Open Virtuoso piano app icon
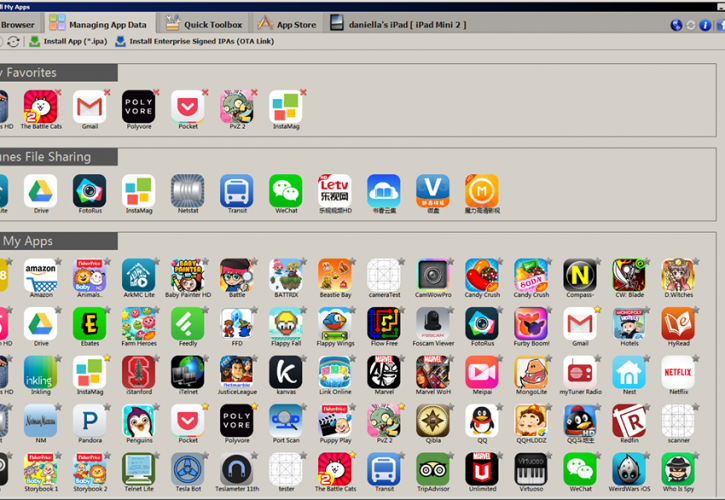This screenshot has width=725, height=500. point(531,469)
